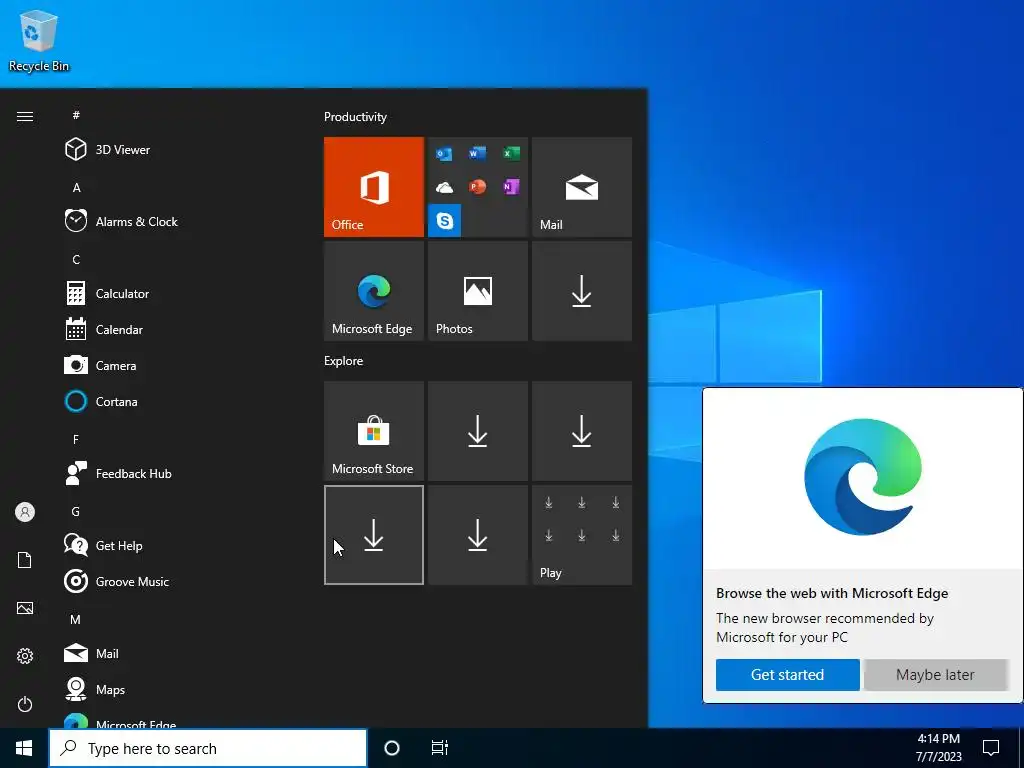This screenshot has height=768, width=1024.
Task: Open the Photos tile
Action: tap(477, 291)
